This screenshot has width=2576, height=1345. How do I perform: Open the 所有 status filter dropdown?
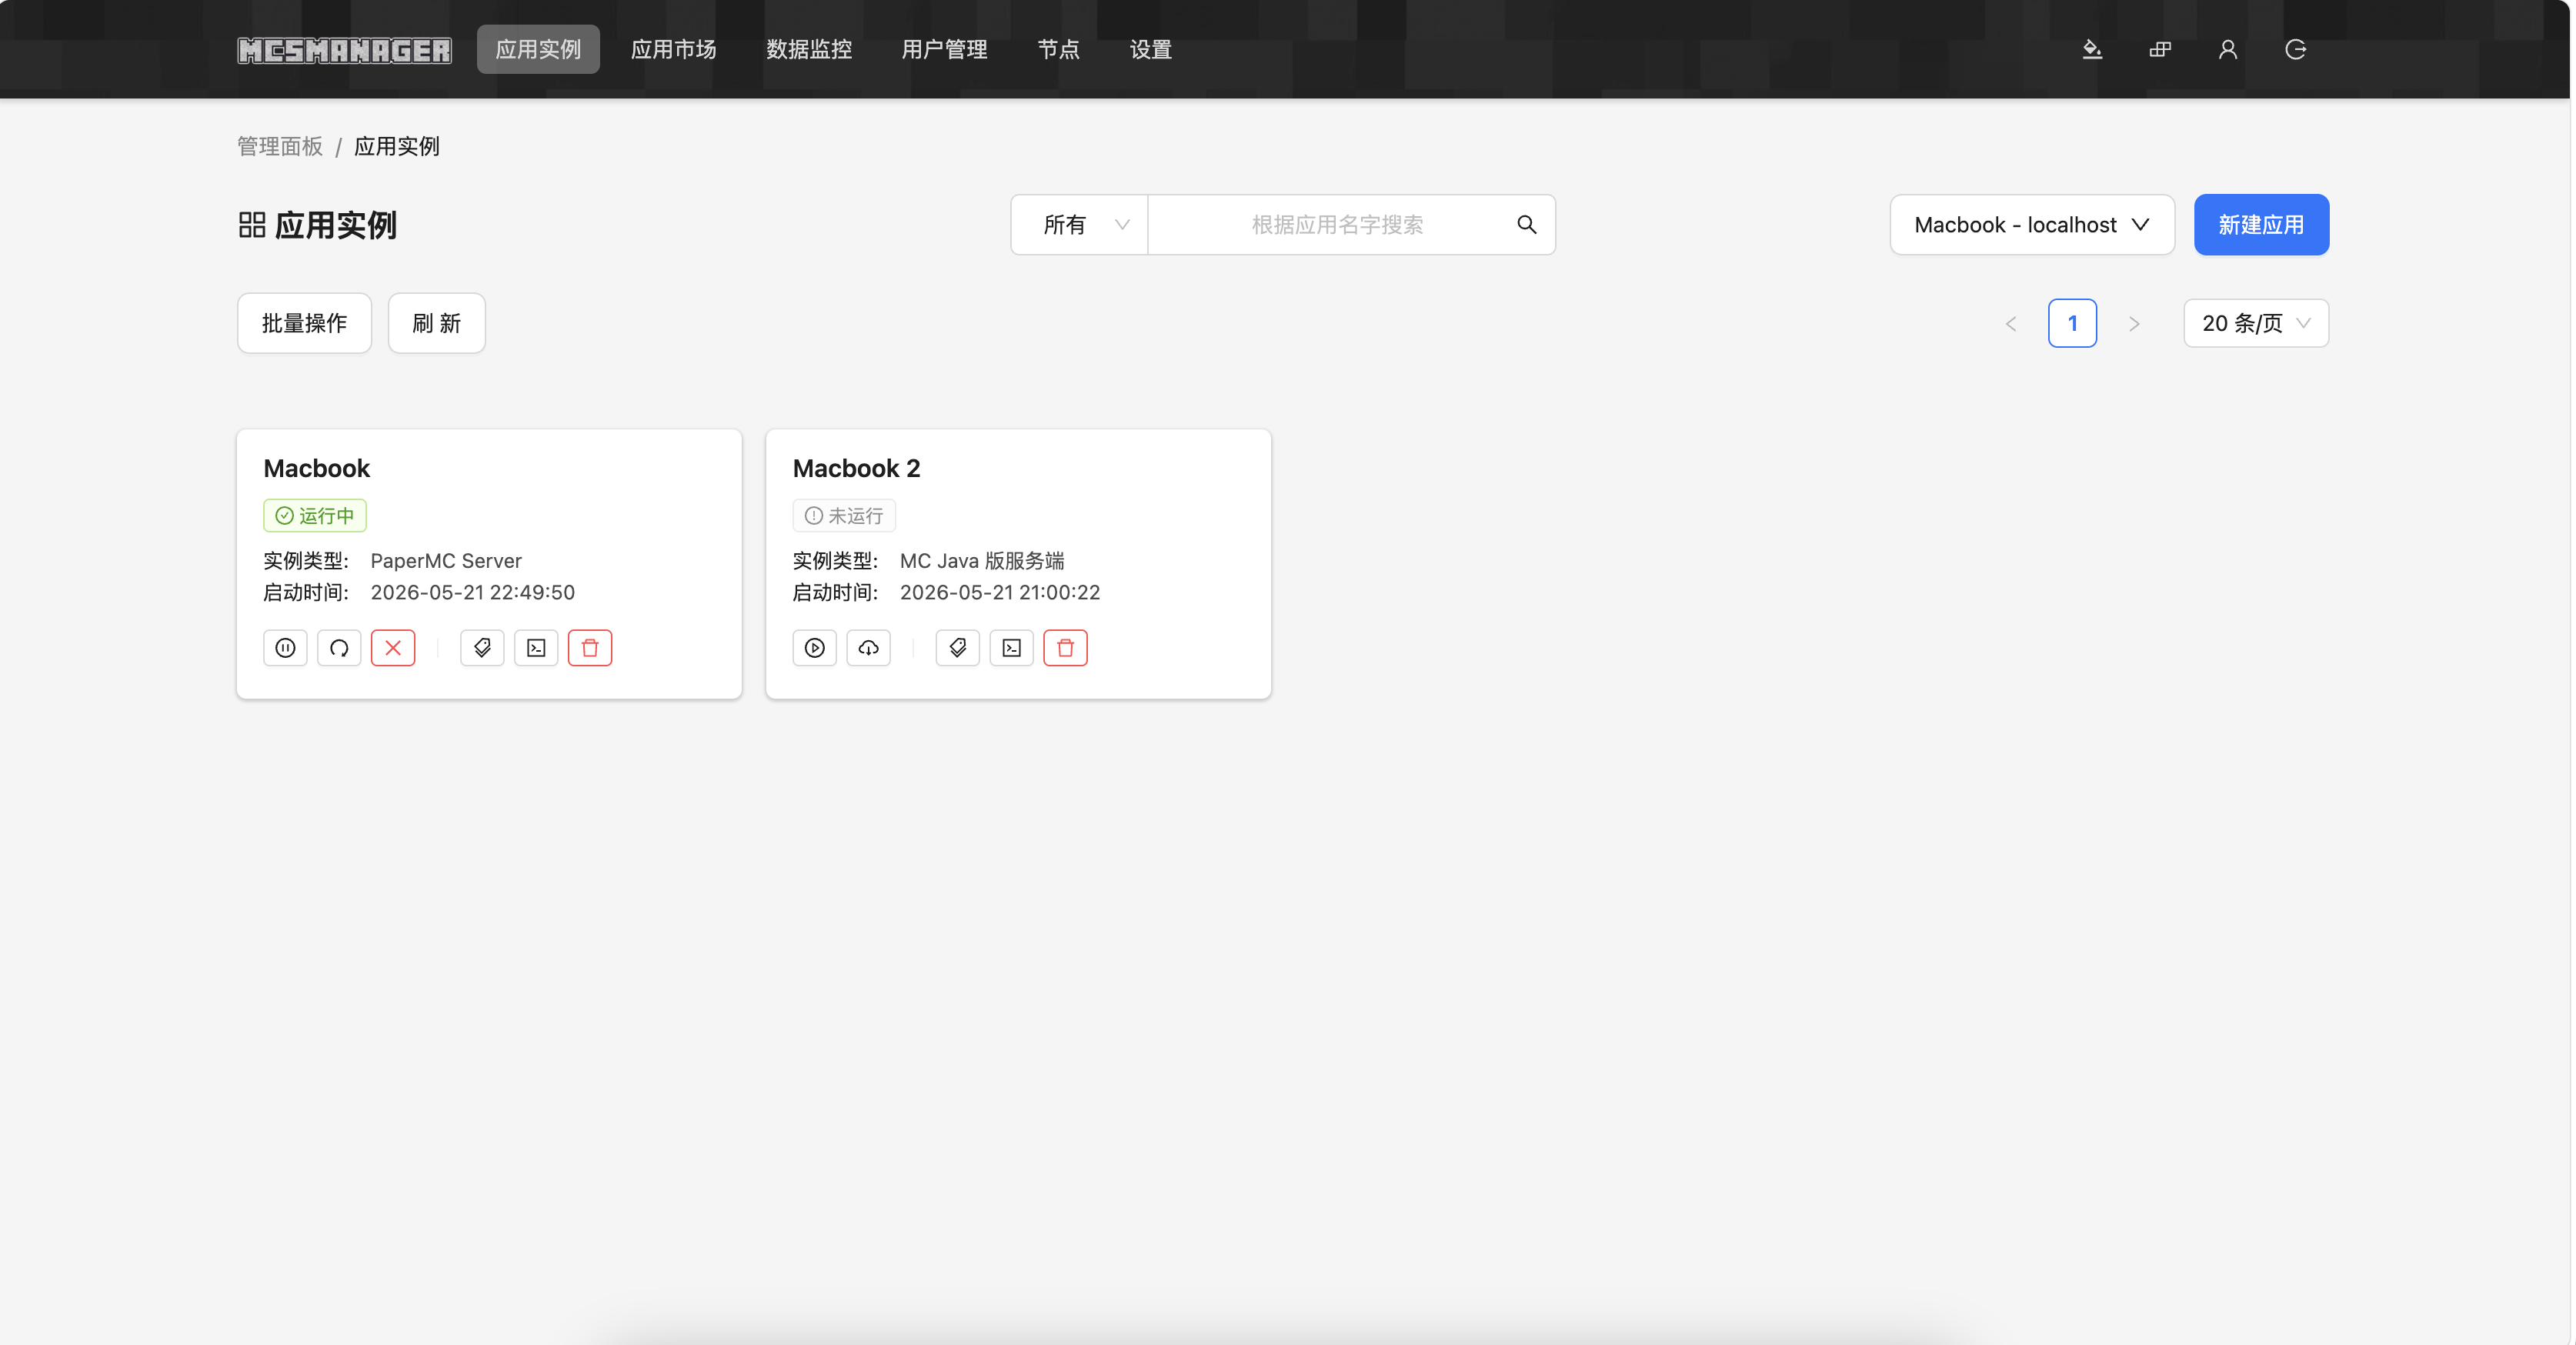pos(1080,225)
